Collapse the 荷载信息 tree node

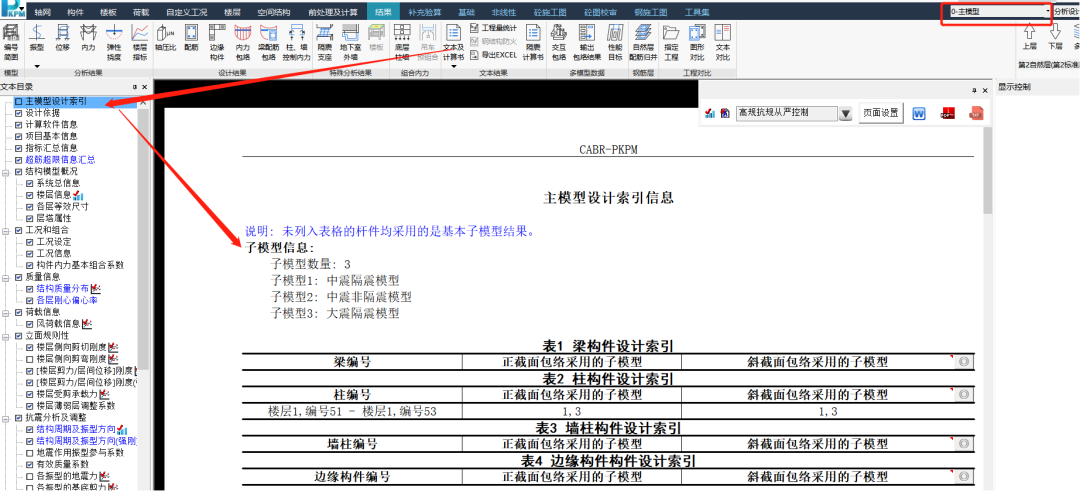click(6, 312)
